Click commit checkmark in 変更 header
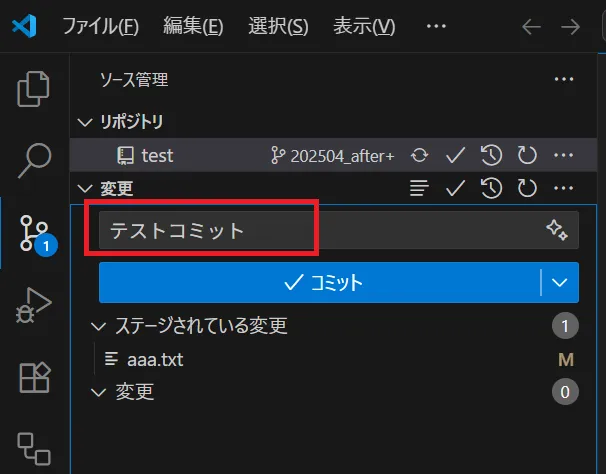606x474 pixels. point(455,188)
